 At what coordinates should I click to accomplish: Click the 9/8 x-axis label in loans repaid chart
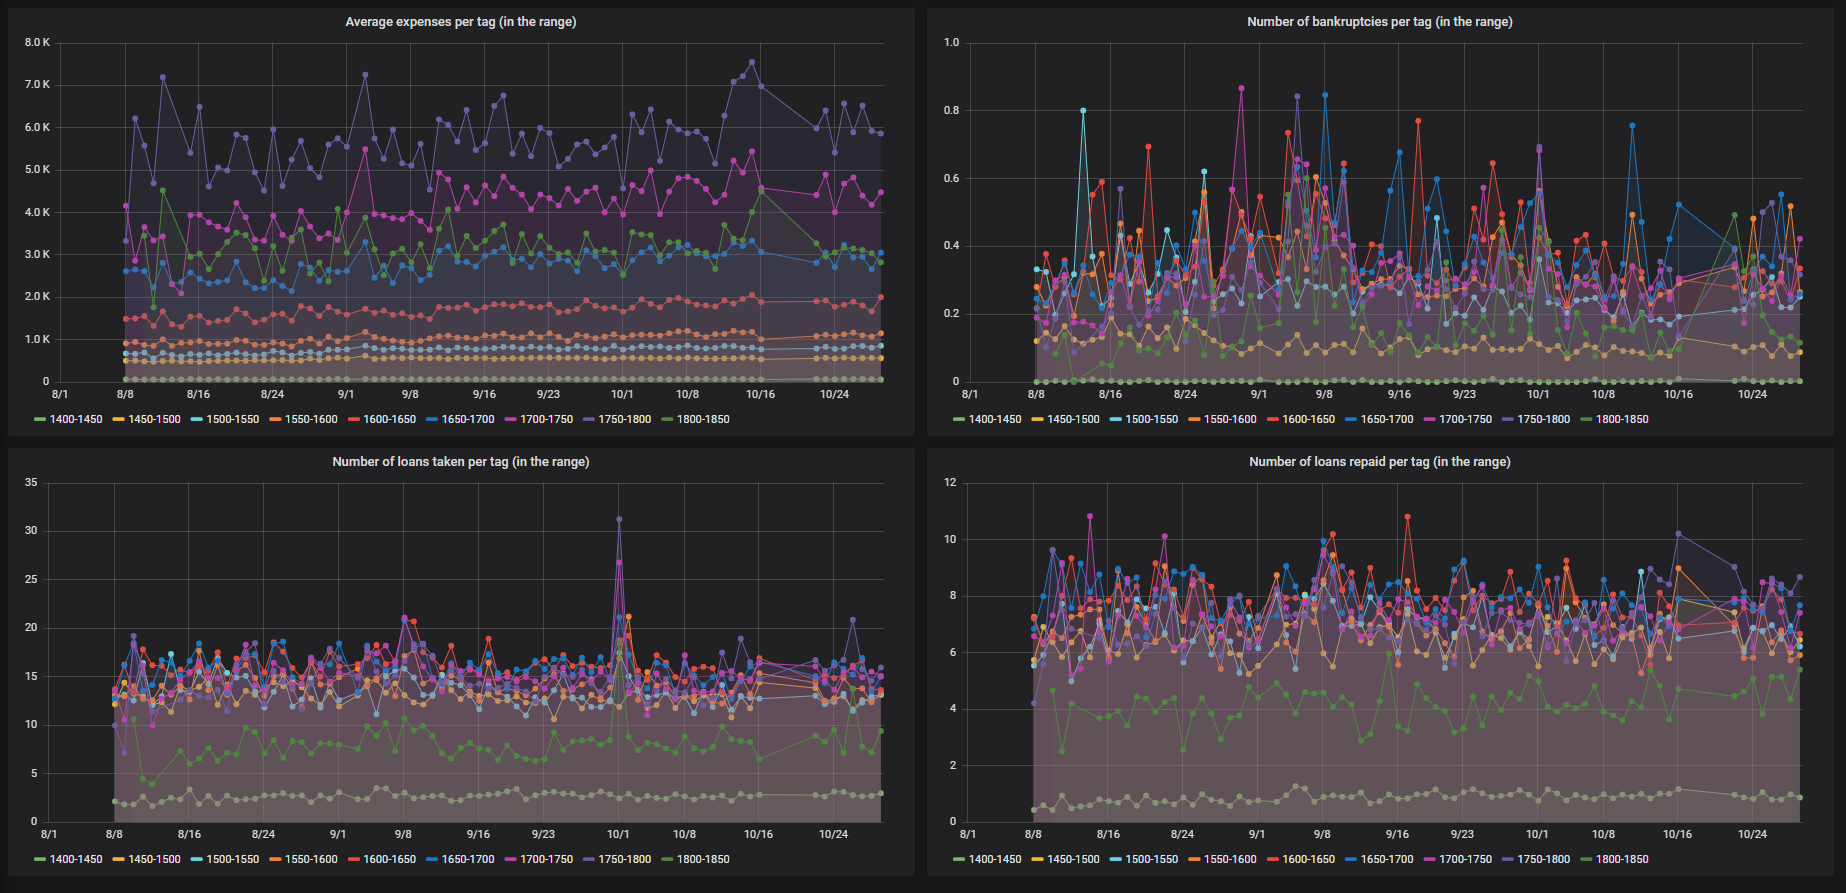(1322, 834)
